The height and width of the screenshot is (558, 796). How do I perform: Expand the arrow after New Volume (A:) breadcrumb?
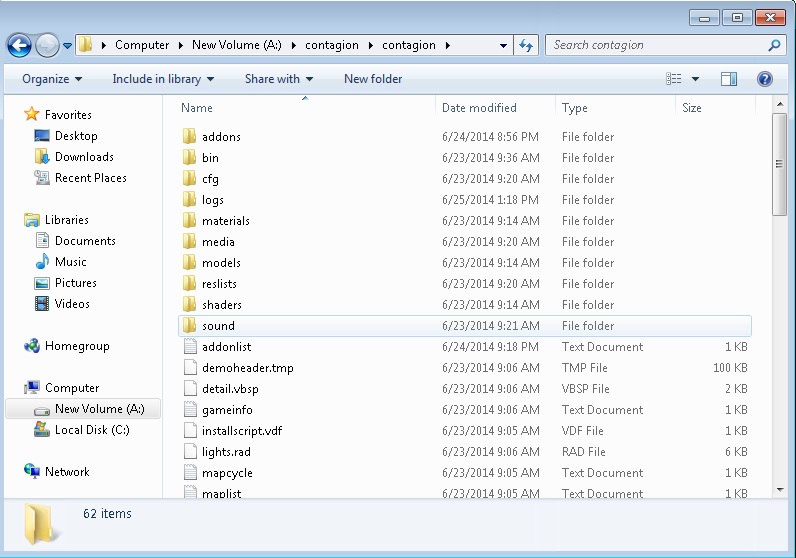(293, 45)
